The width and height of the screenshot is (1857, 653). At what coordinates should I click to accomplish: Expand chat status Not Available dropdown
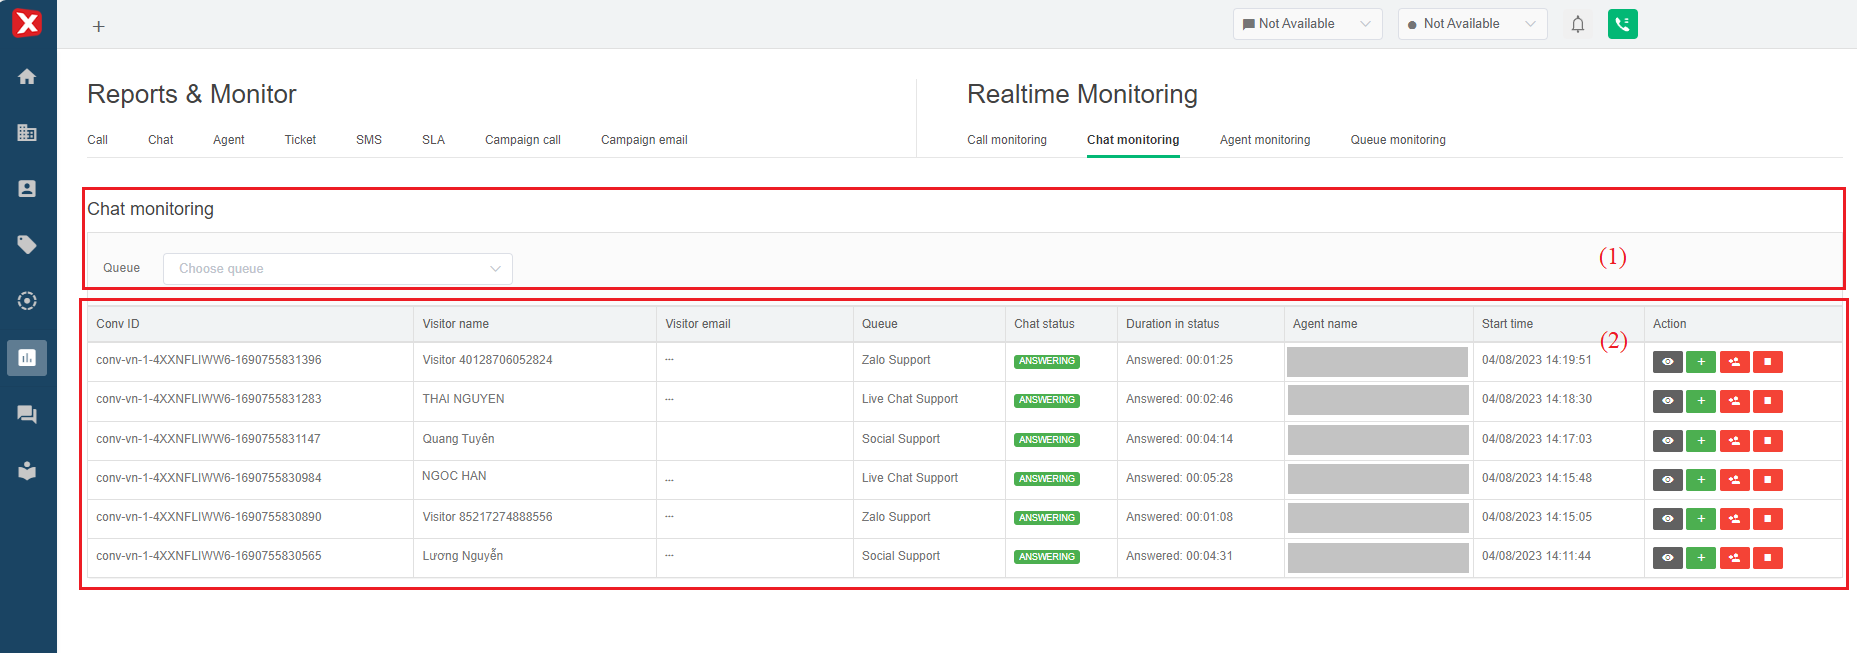pos(1307,24)
